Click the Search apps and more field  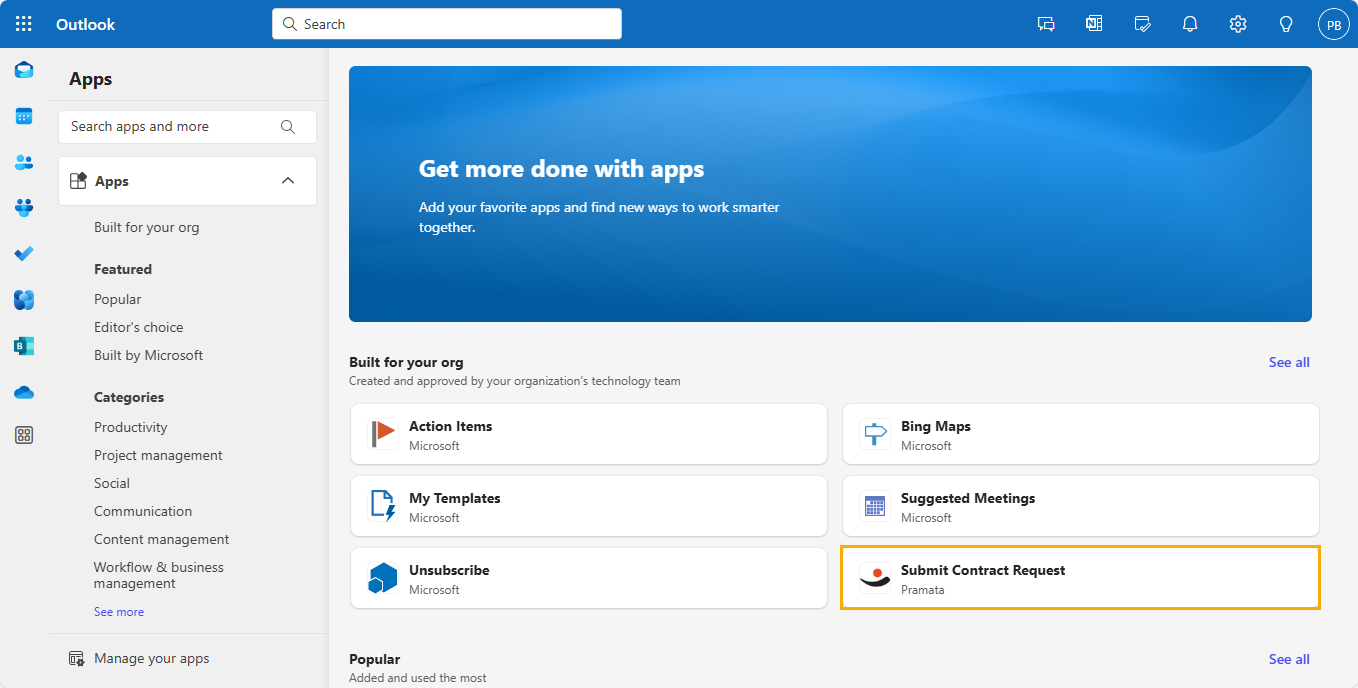(187, 127)
